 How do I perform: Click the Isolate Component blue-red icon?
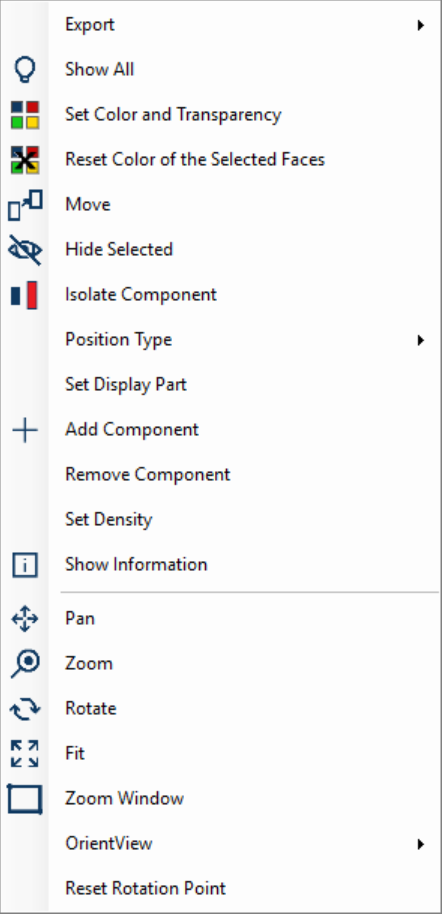tap(25, 294)
